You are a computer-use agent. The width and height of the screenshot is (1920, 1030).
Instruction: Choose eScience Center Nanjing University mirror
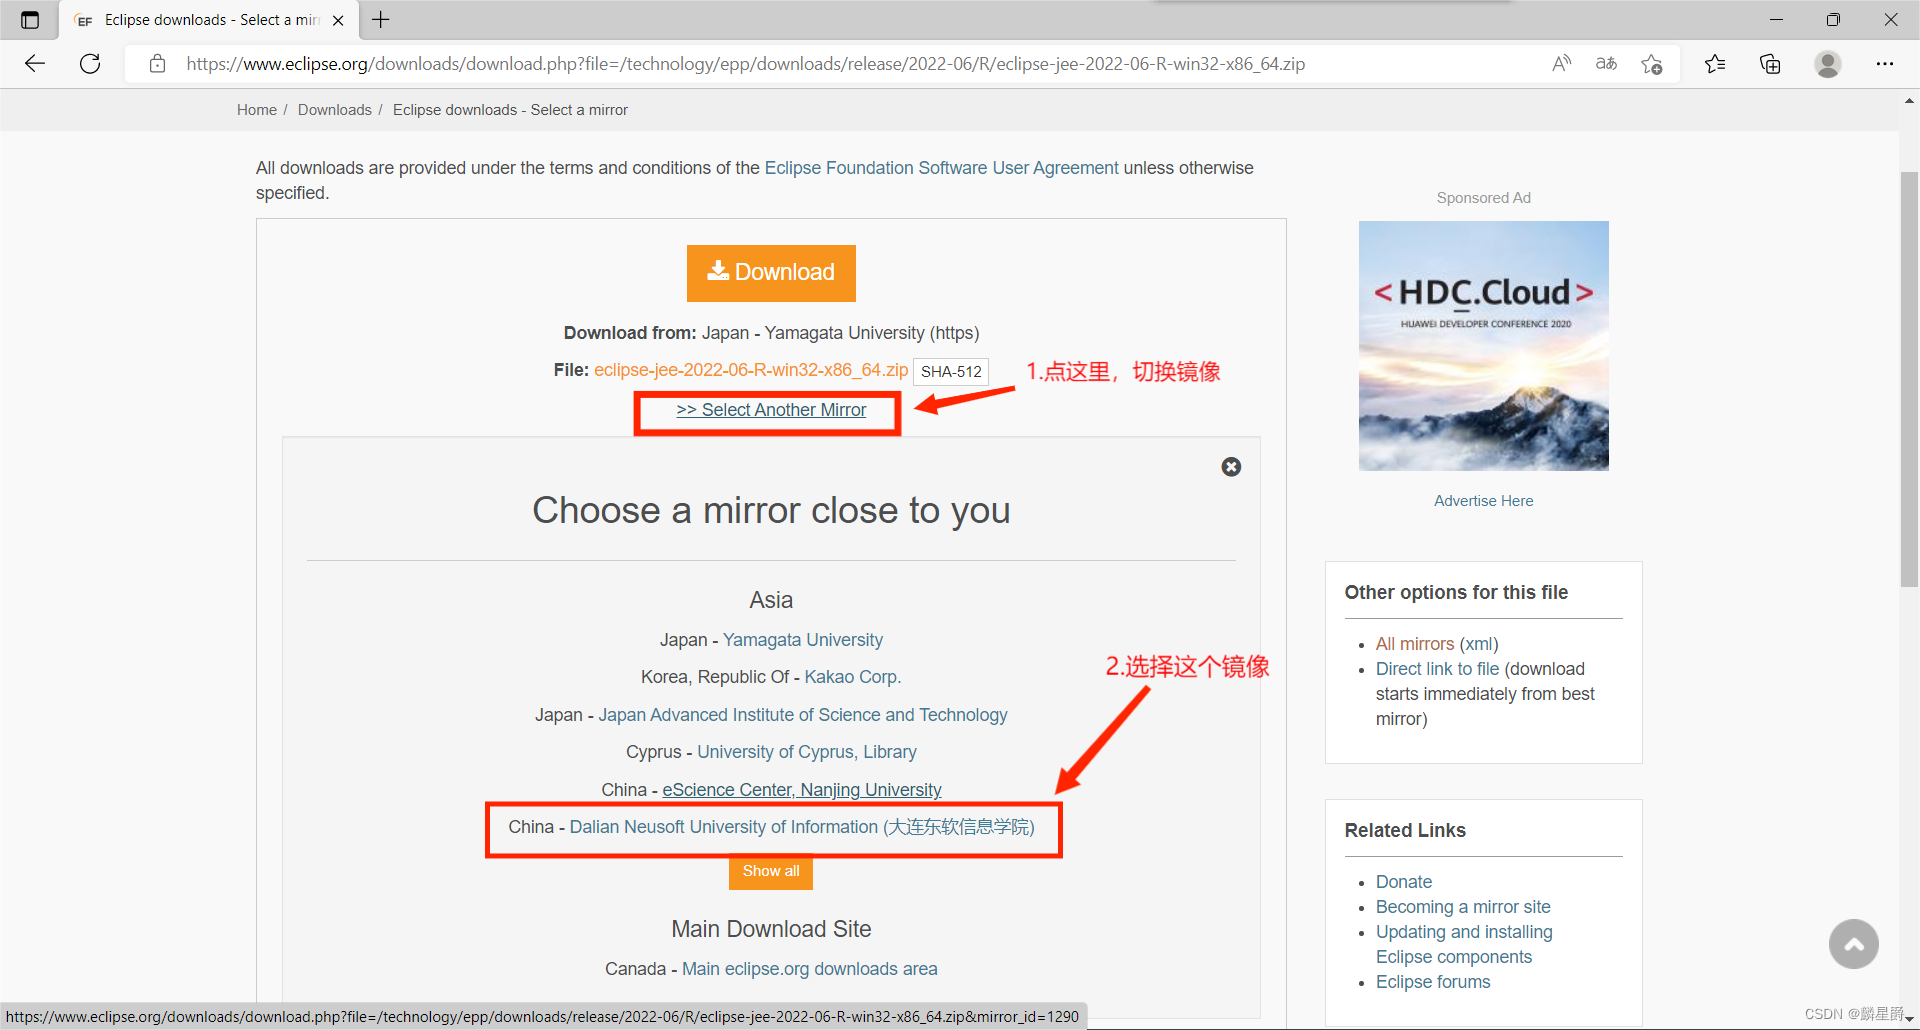pyautogui.click(x=802, y=790)
